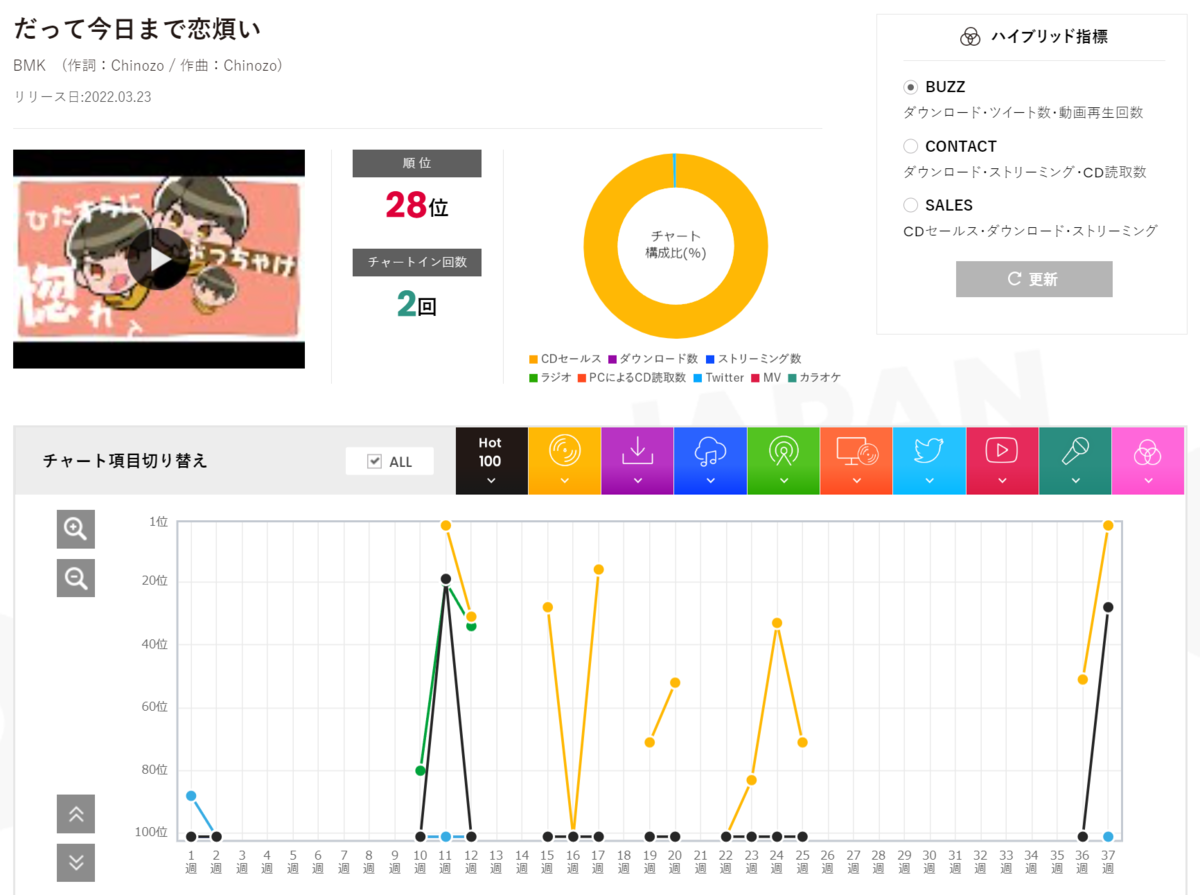Play the video thumbnail
The image size is (1200, 895).
160,259
